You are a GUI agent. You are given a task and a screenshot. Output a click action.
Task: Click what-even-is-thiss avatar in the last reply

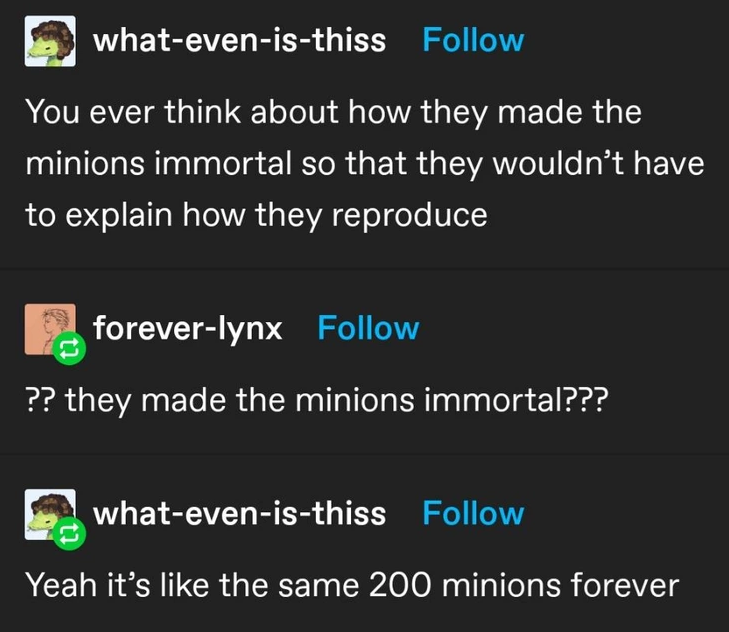coord(49,512)
